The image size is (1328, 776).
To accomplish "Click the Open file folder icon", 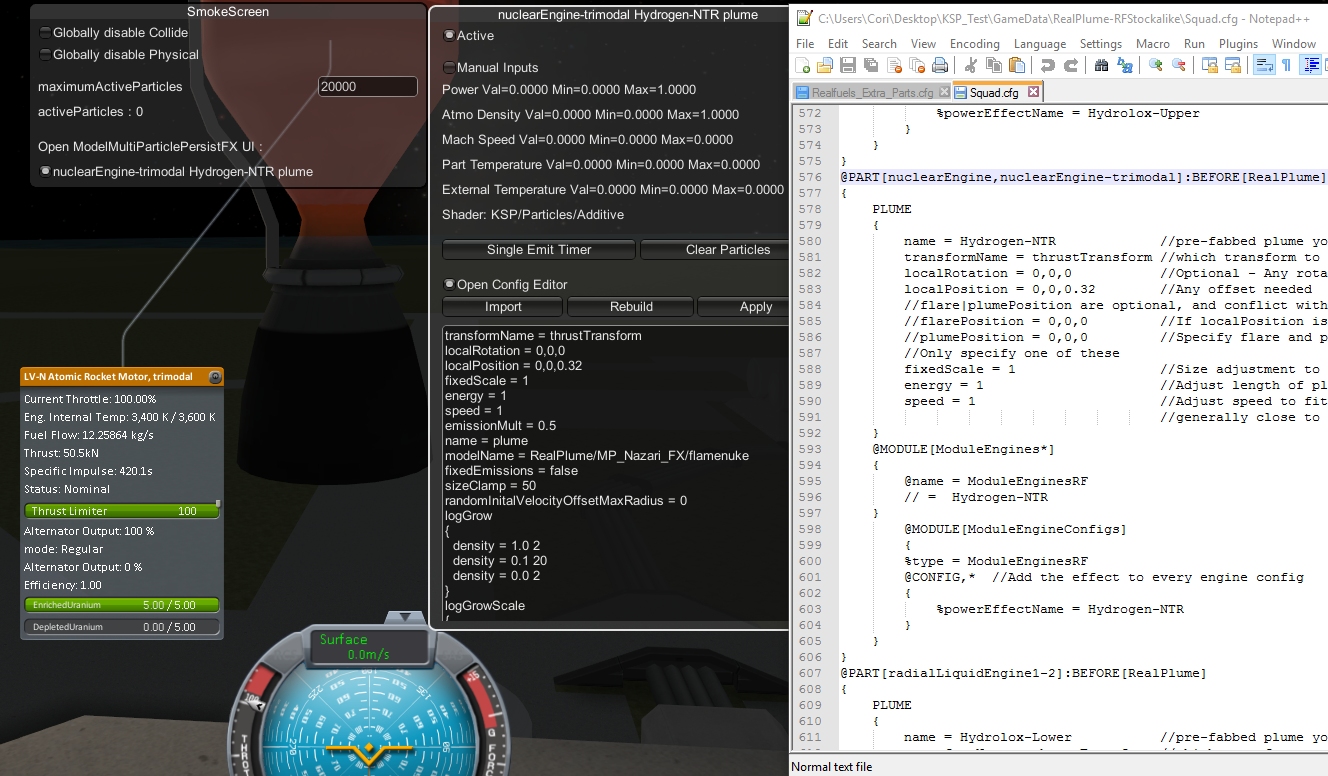I will pyautogui.click(x=824, y=65).
